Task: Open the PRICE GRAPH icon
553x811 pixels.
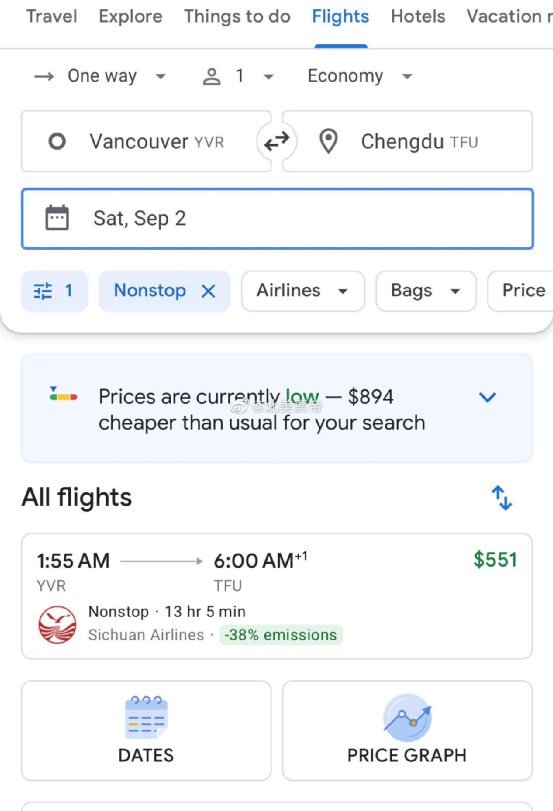Action: tap(407, 717)
